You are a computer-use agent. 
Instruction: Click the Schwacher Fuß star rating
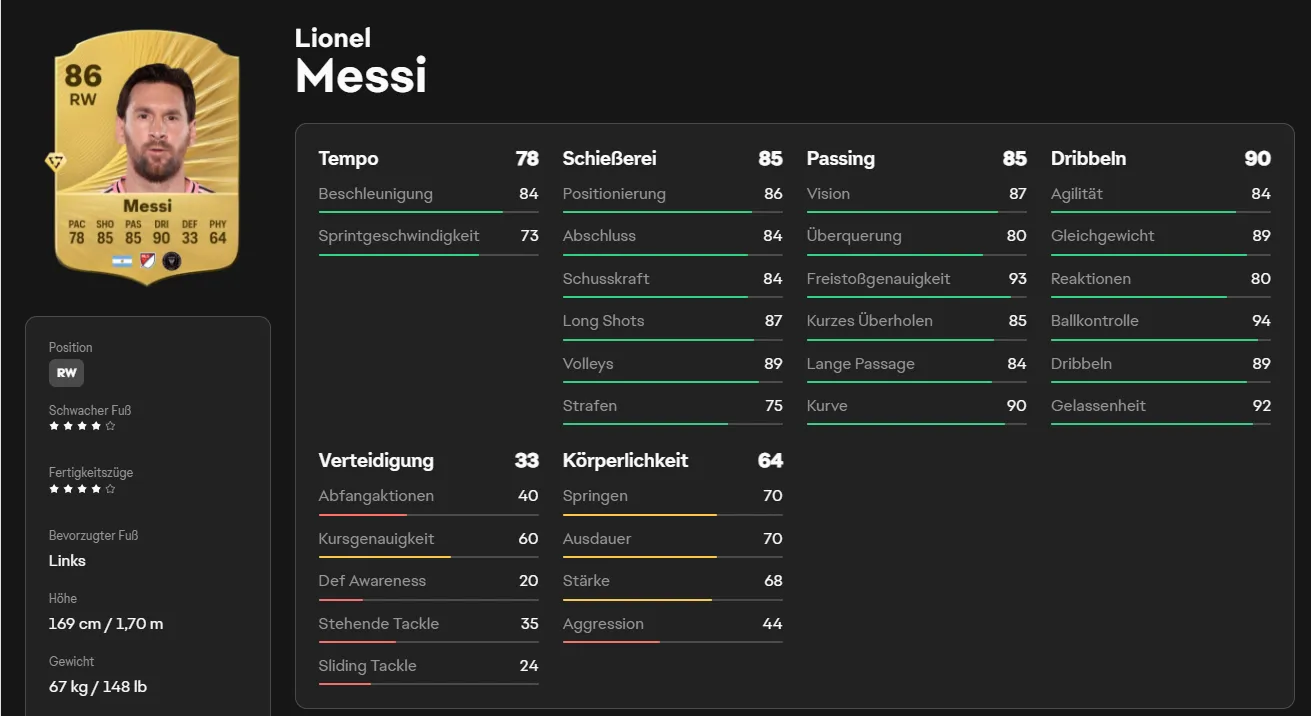[x=82, y=426]
